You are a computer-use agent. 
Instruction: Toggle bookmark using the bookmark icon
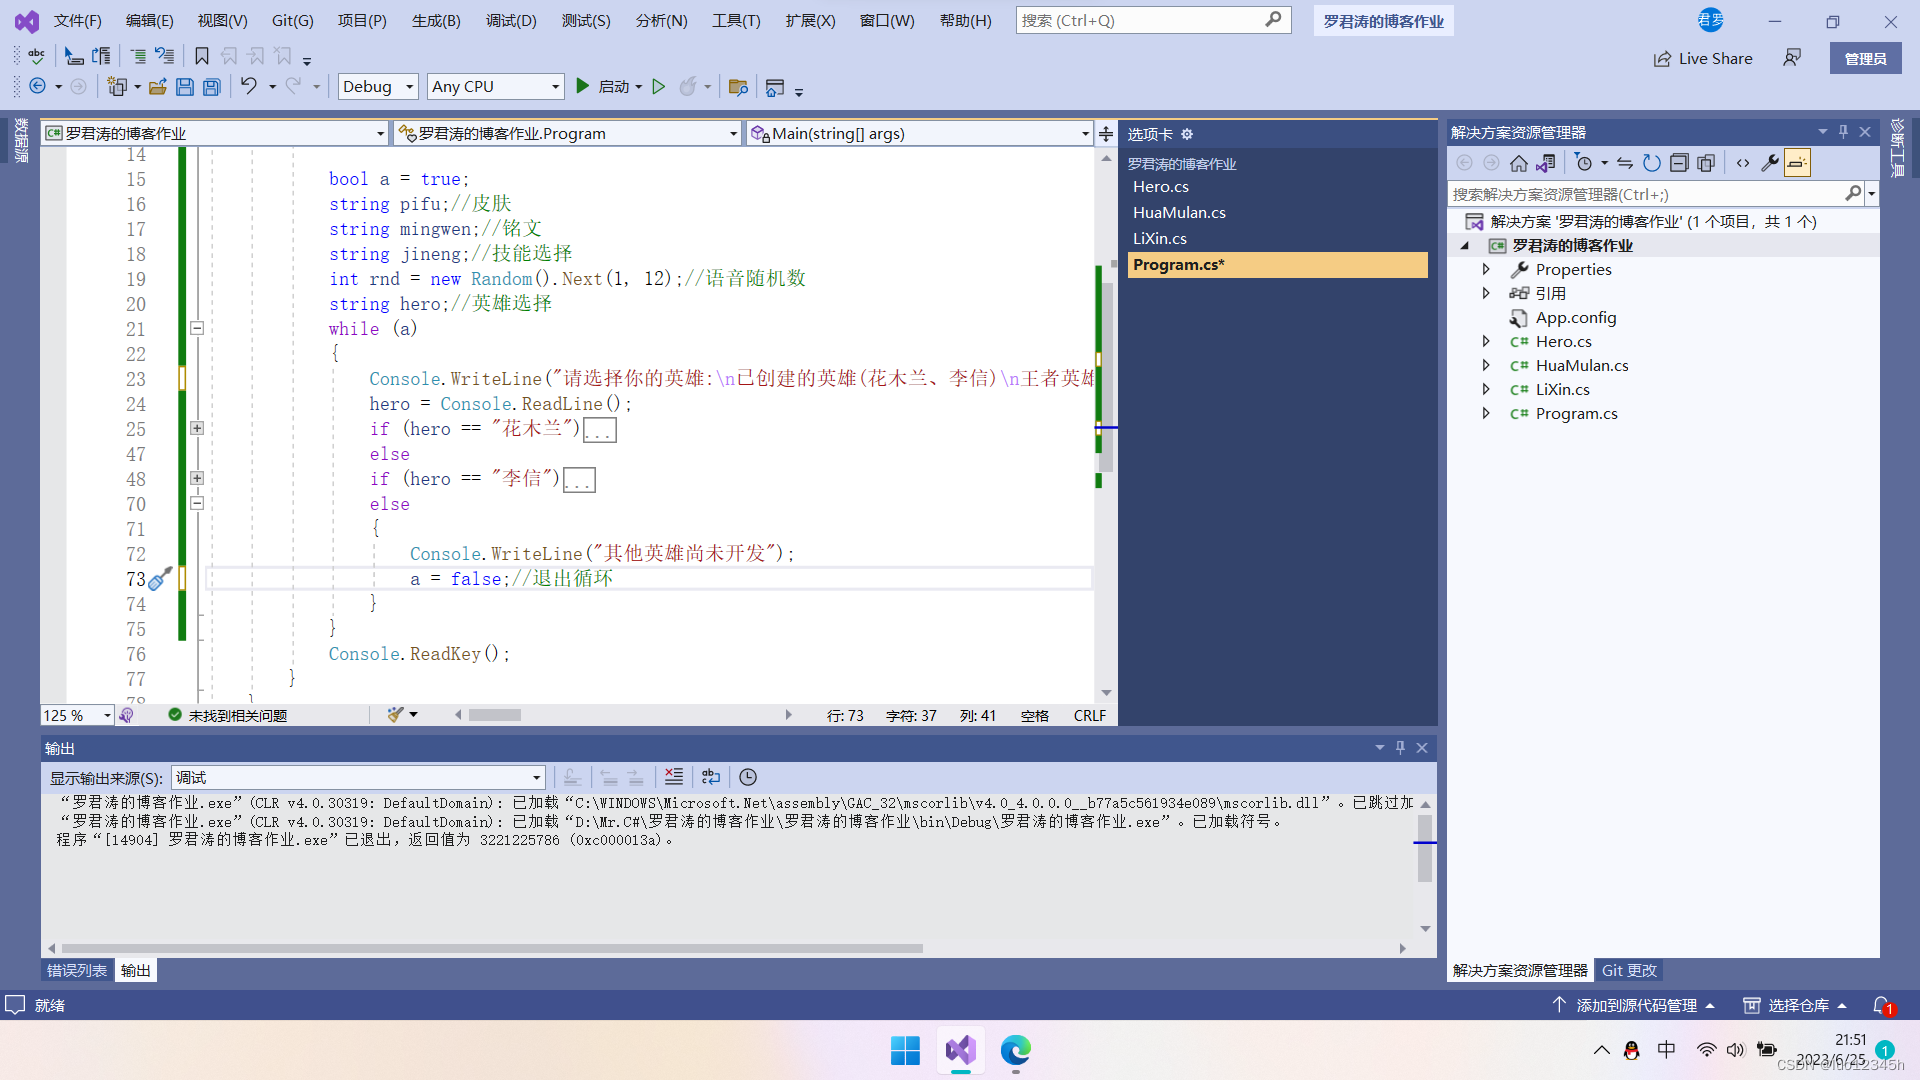tap(201, 57)
